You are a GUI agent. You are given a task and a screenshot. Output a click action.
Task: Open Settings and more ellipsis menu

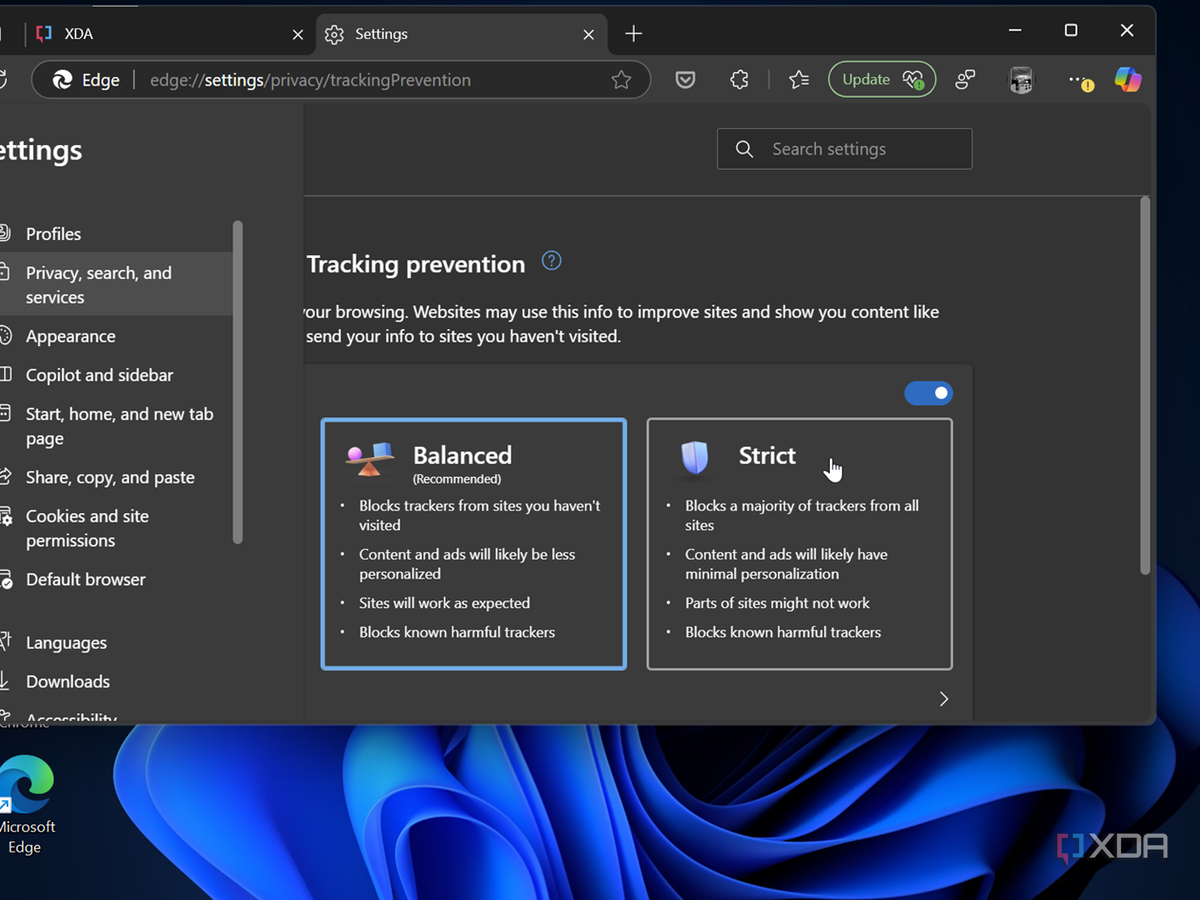click(x=1077, y=80)
